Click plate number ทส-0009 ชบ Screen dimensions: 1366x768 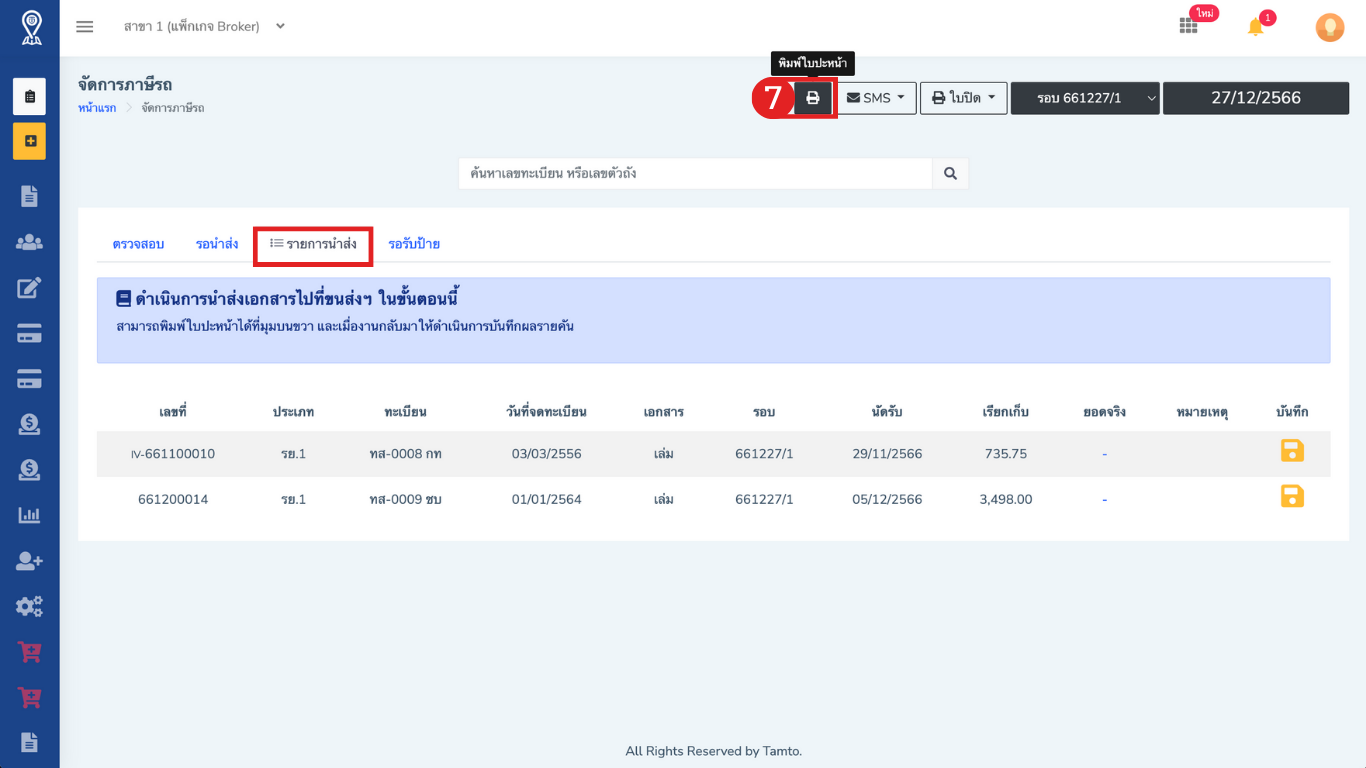(405, 499)
